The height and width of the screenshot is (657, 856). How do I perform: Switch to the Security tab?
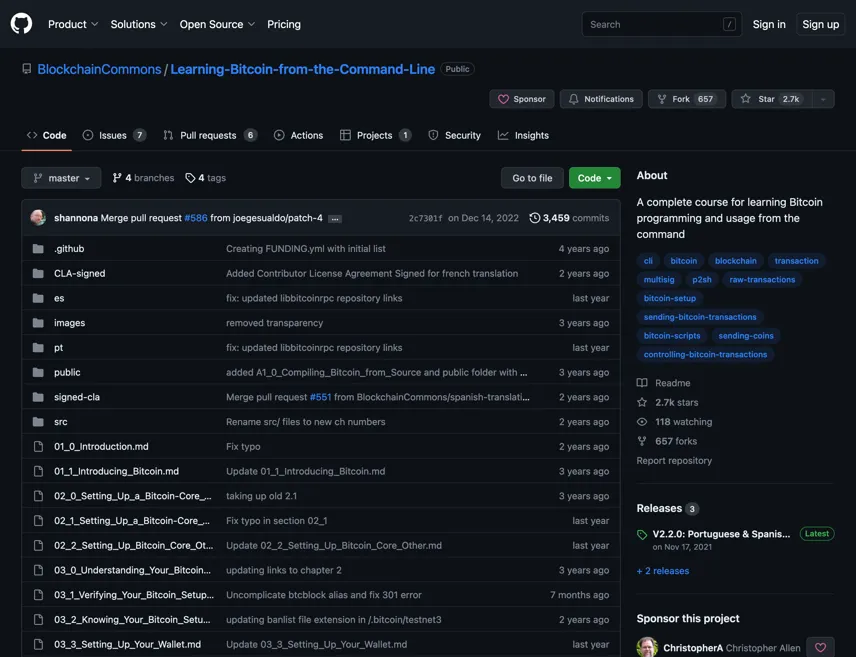click(x=454, y=135)
